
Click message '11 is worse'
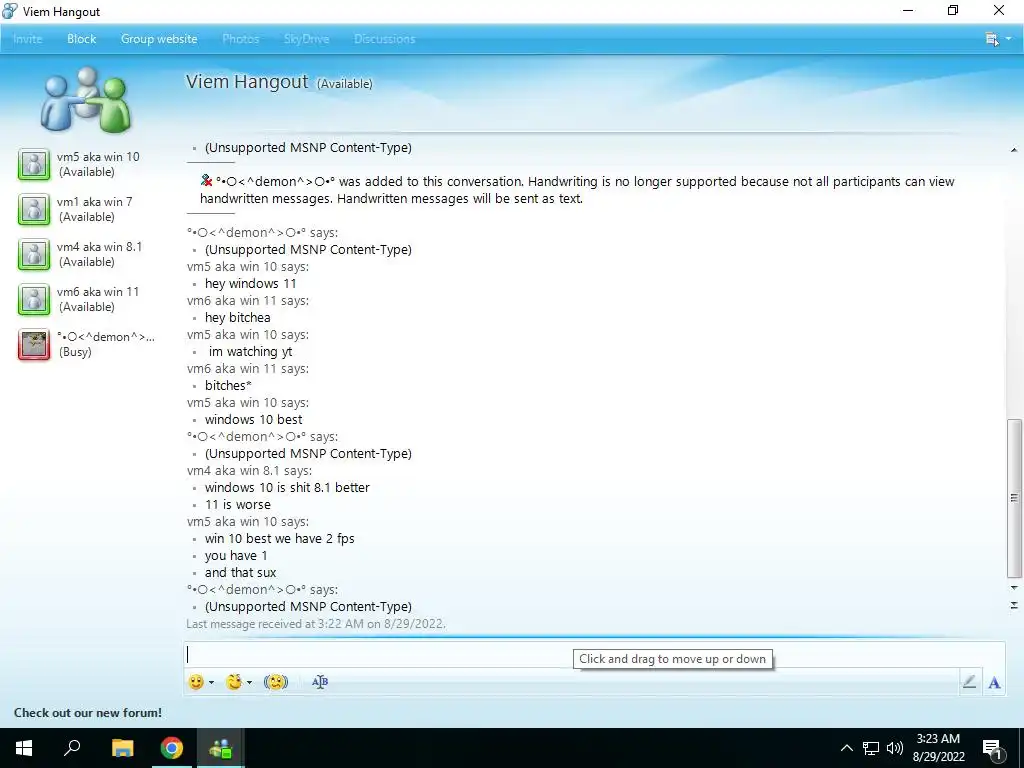coord(238,504)
